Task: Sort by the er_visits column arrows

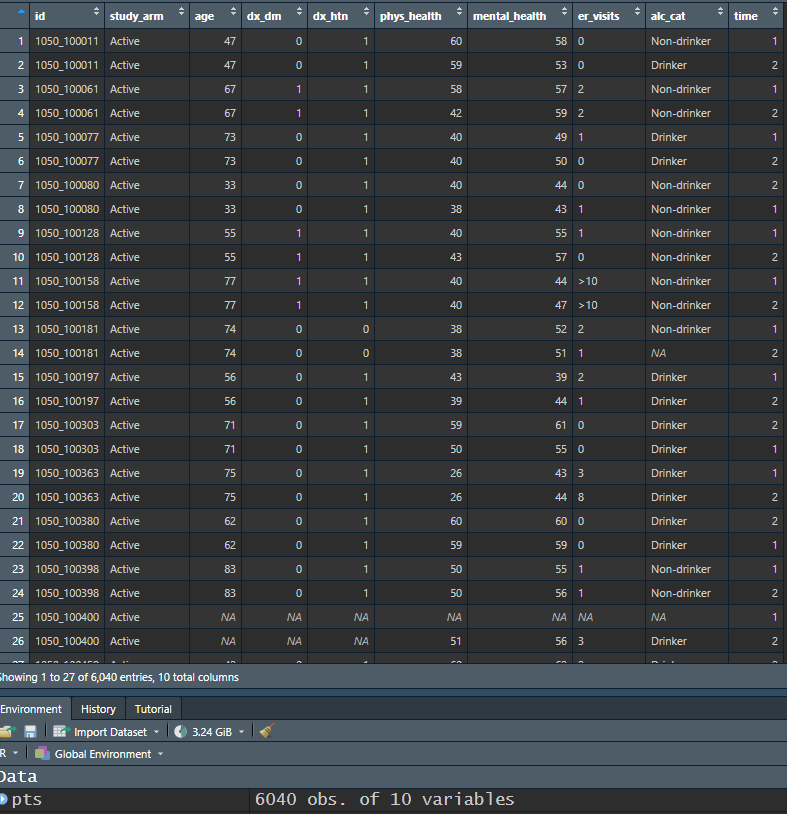Action: tap(637, 11)
